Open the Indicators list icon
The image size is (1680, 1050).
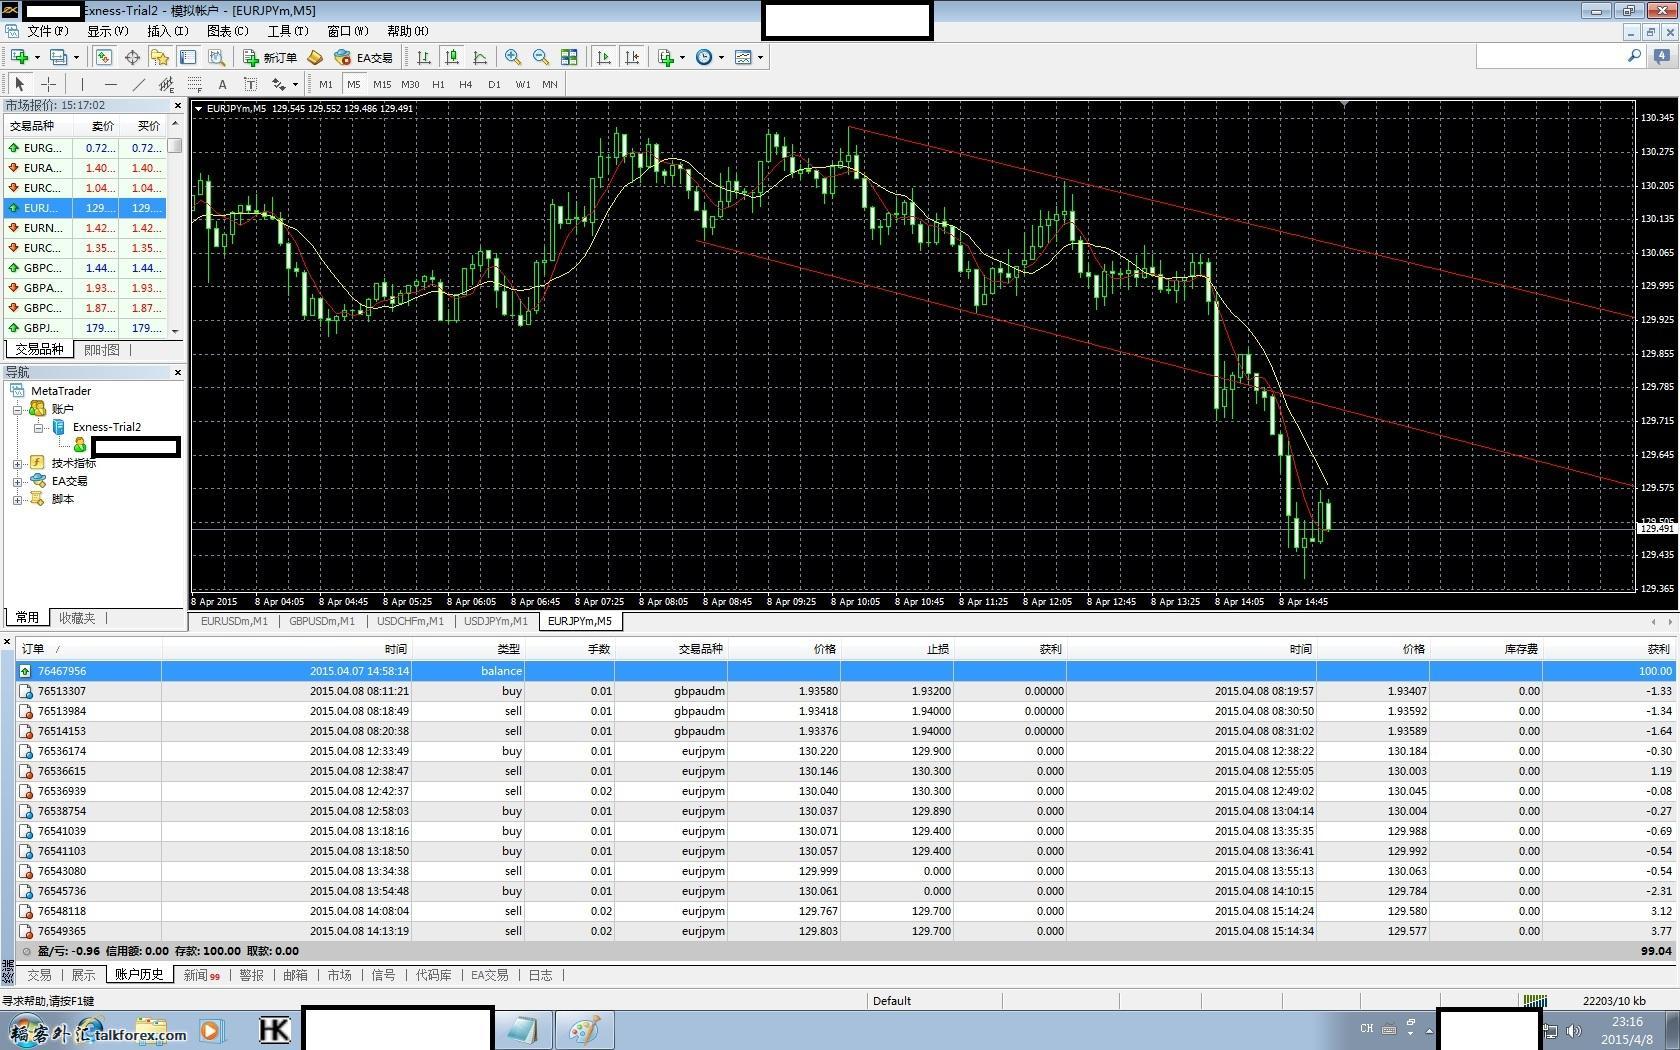pyautogui.click(x=666, y=57)
